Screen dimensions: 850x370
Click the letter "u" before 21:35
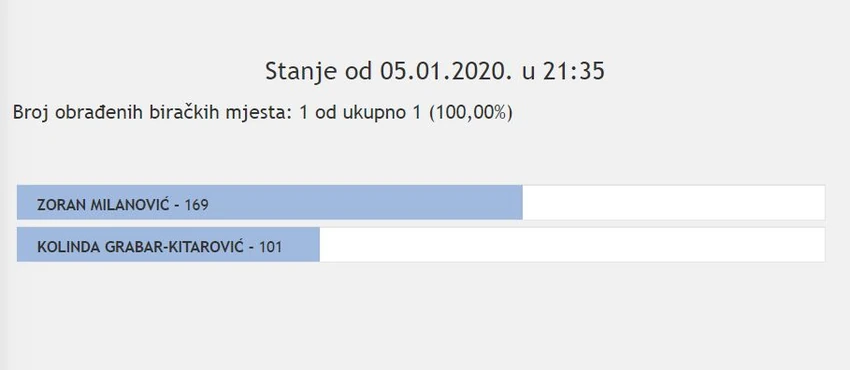528,74
